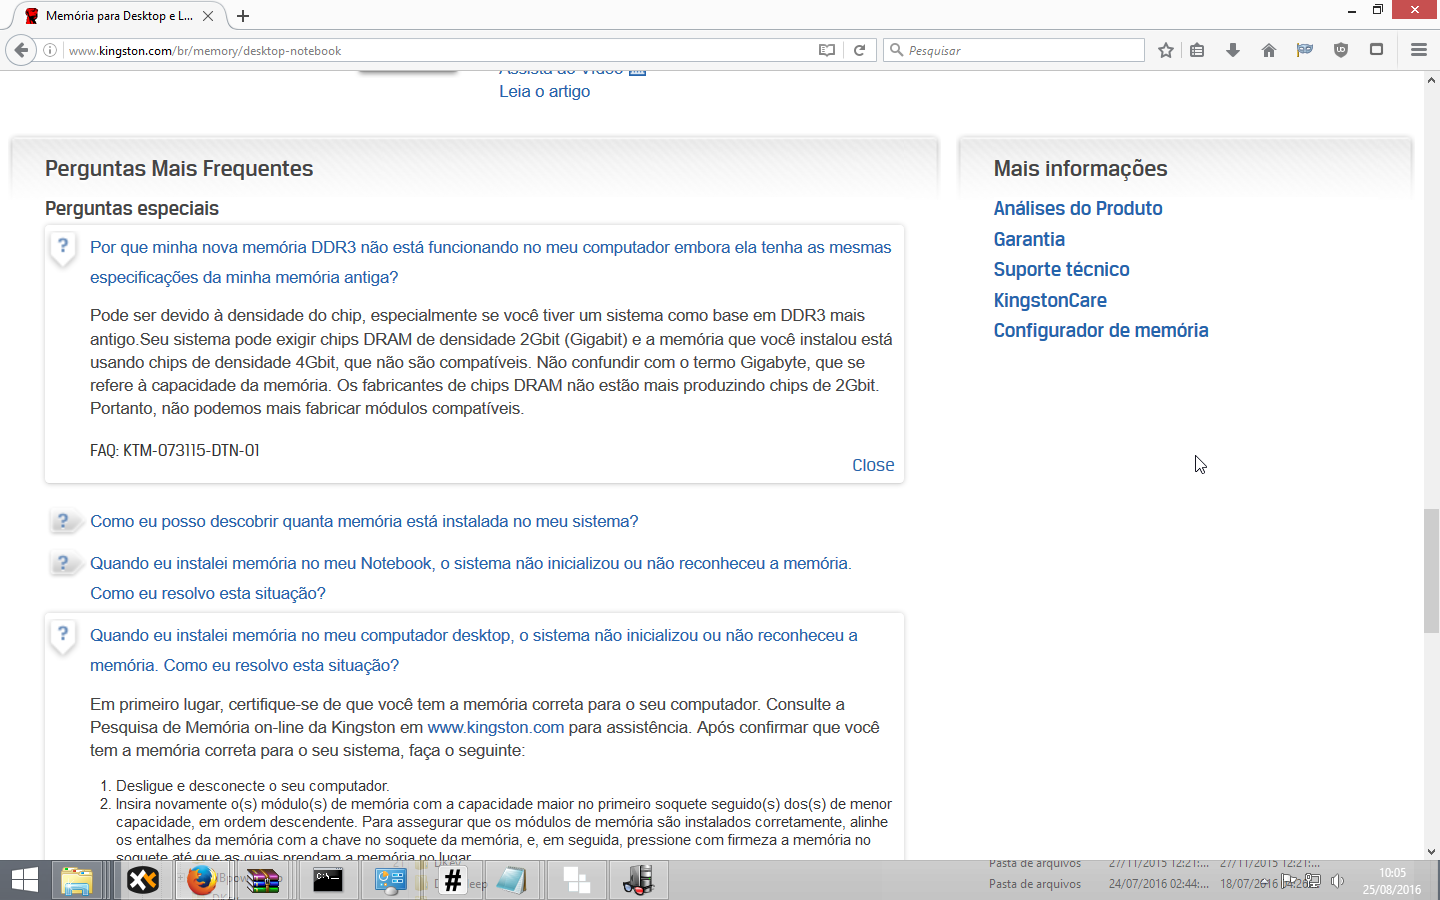Click the Perguntas Mais Frequentes heading
The width and height of the screenshot is (1440, 900).
[x=179, y=168]
